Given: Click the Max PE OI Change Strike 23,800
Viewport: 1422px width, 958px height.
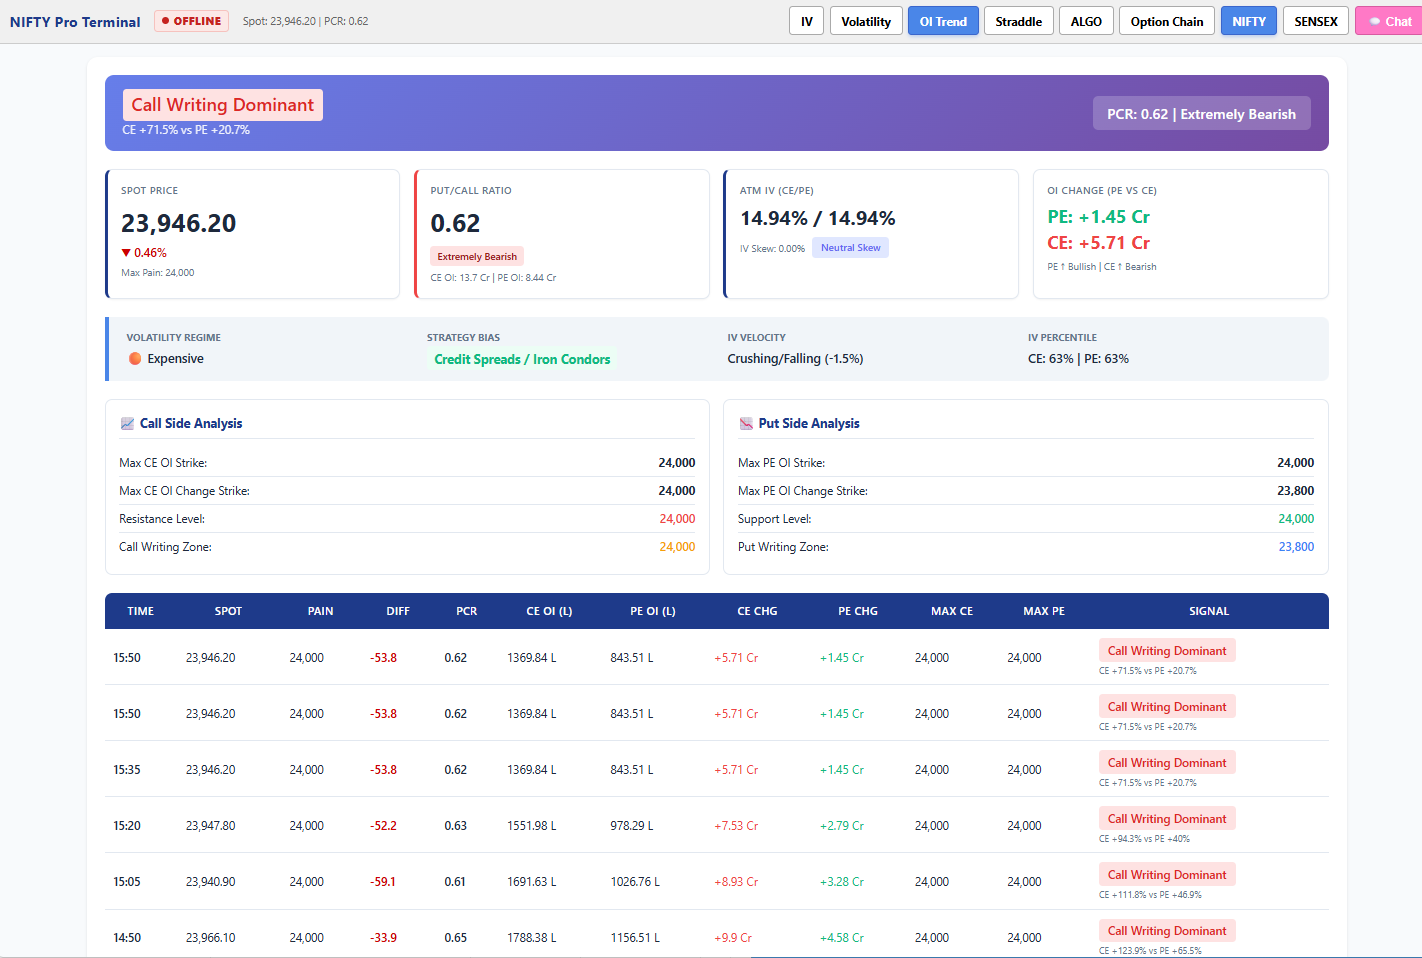Looking at the screenshot, I should click(1296, 491).
